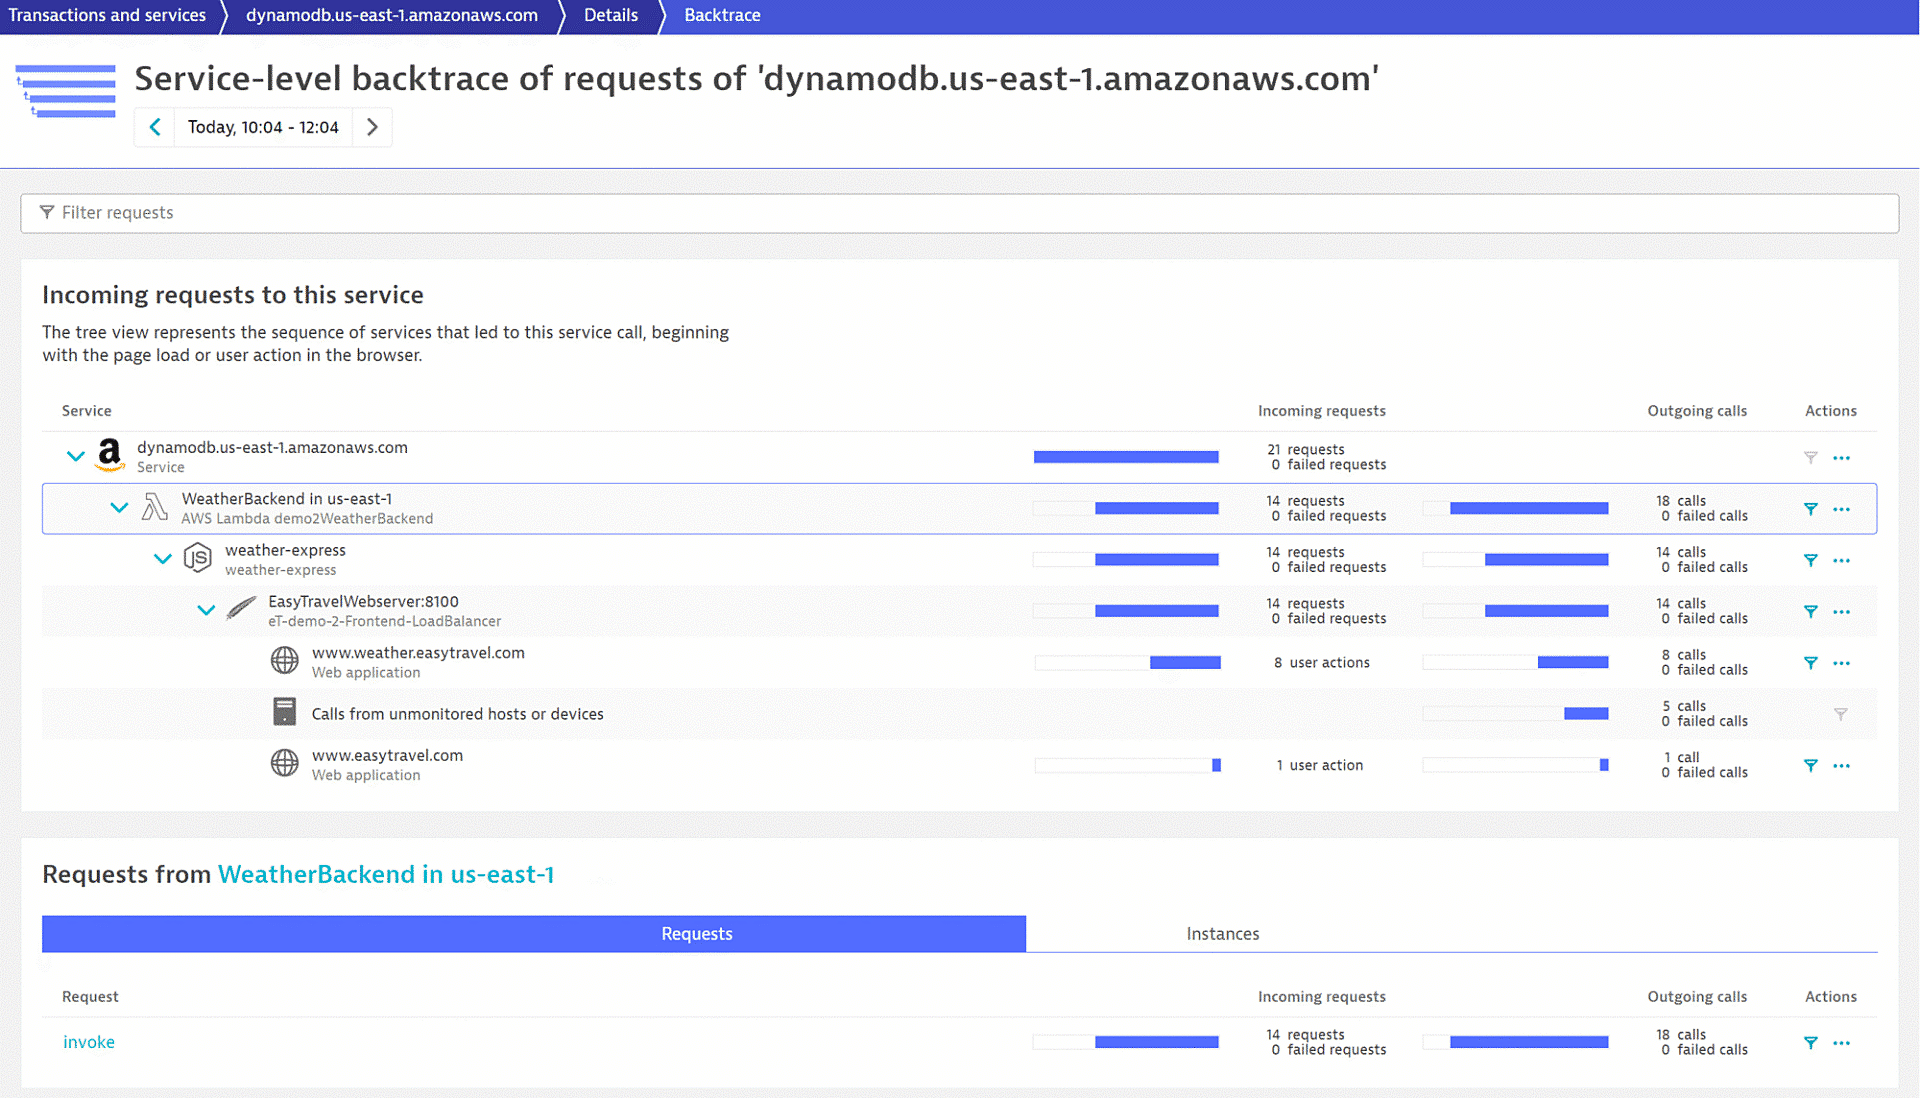Screen dimensions: 1920x1098
Task: Click the Filter requests input field
Action: [960, 212]
